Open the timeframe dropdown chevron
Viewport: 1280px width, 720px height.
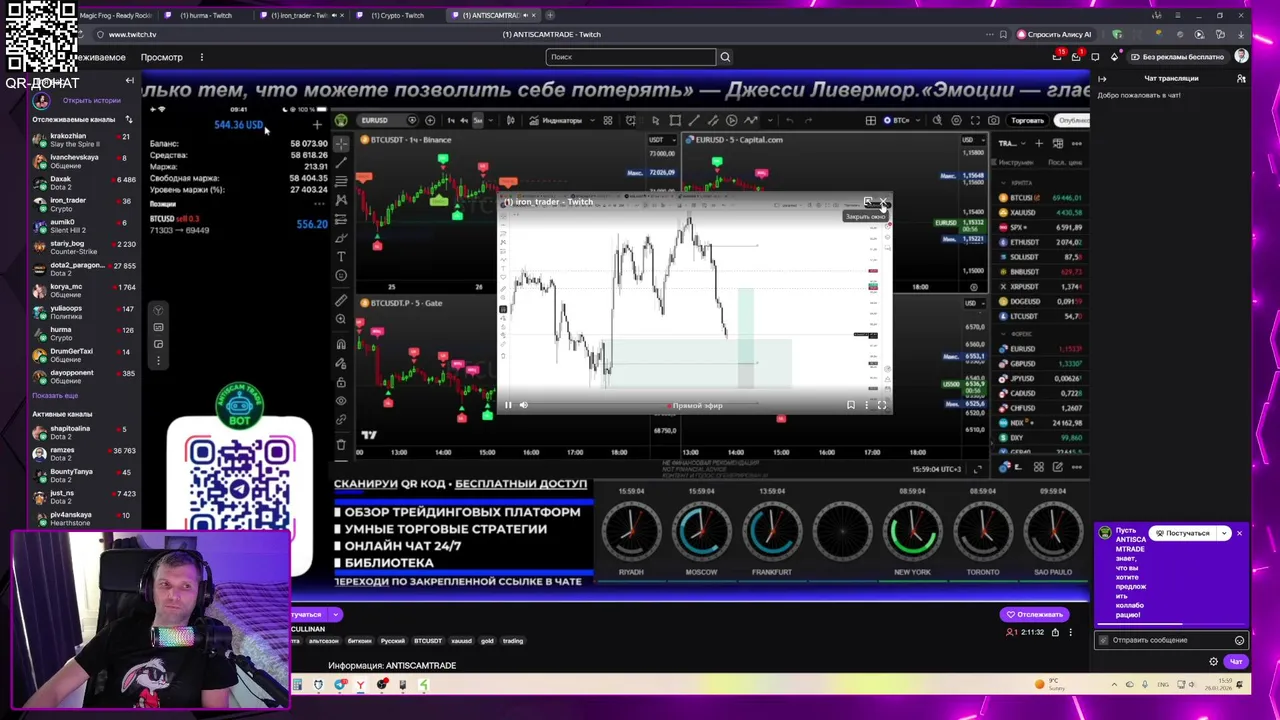point(490,120)
